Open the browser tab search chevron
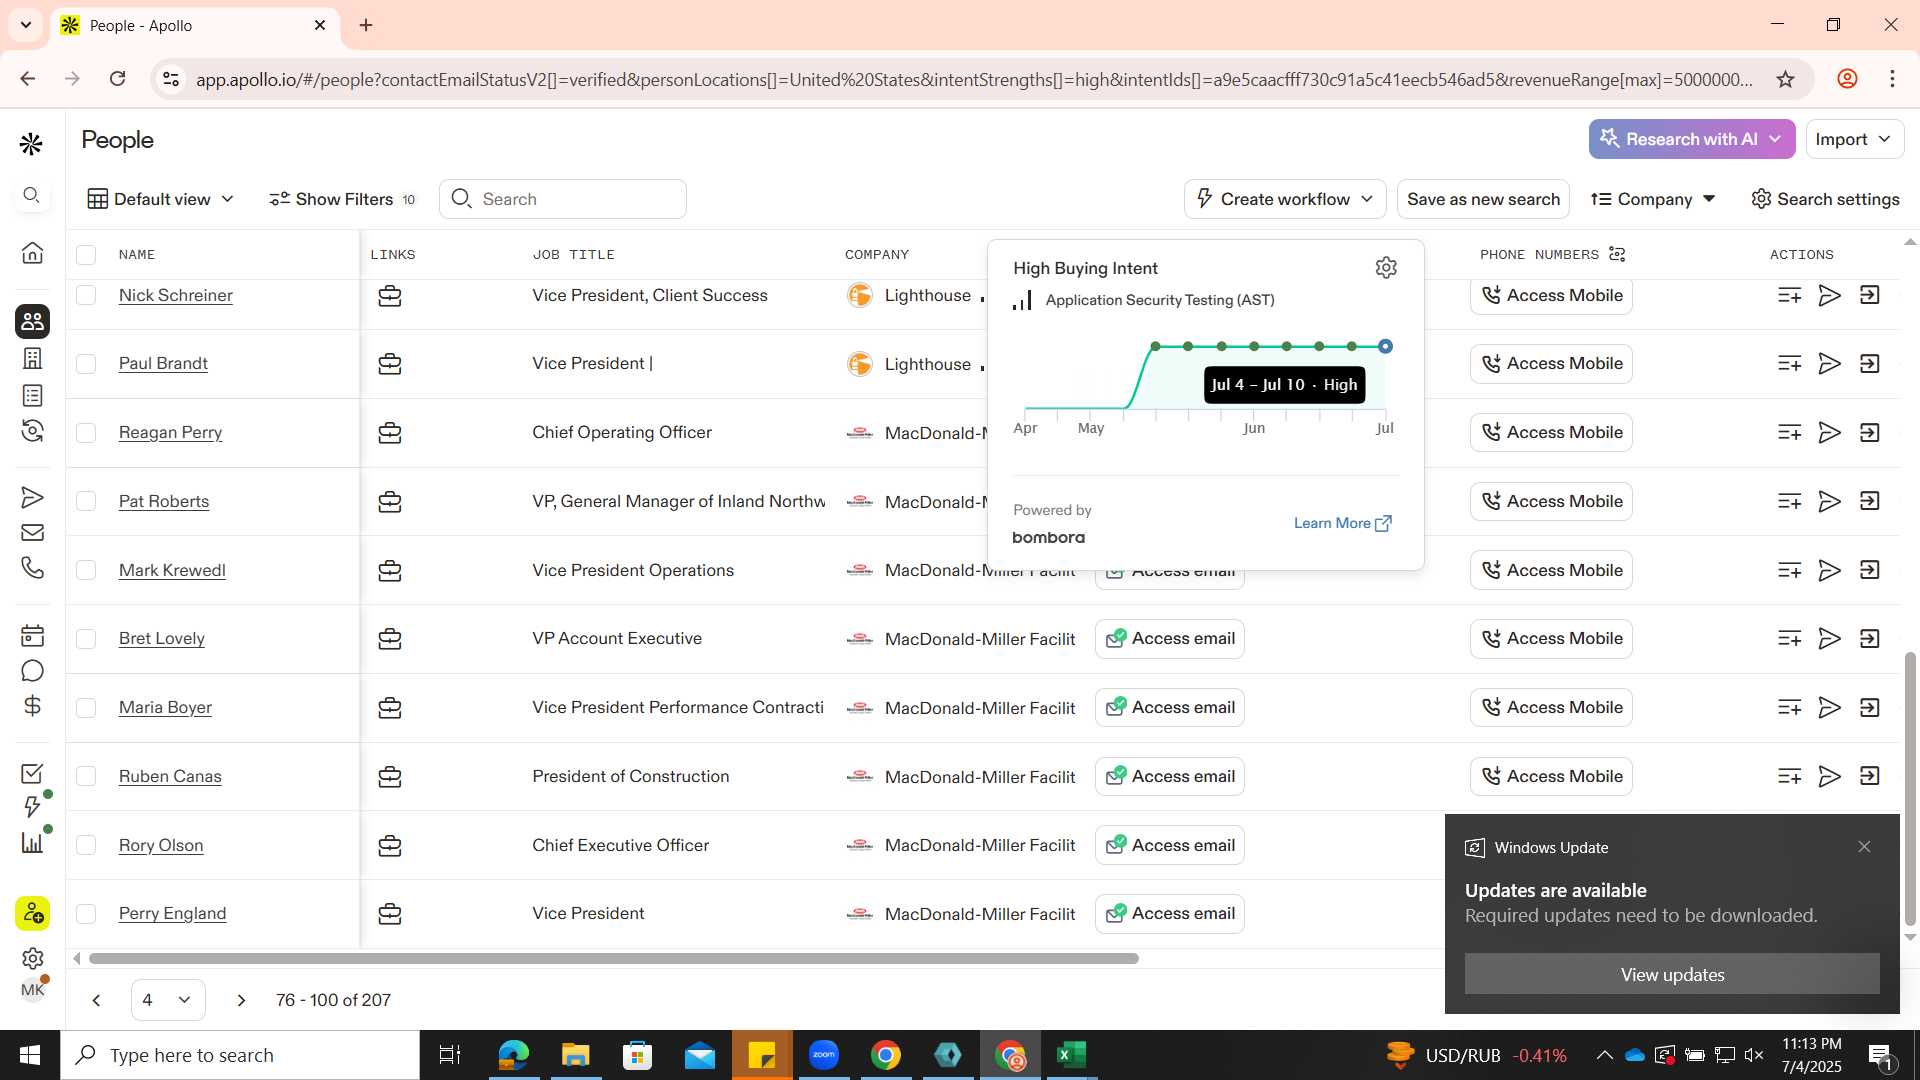Viewport: 1920px width, 1080px height. [x=26, y=25]
